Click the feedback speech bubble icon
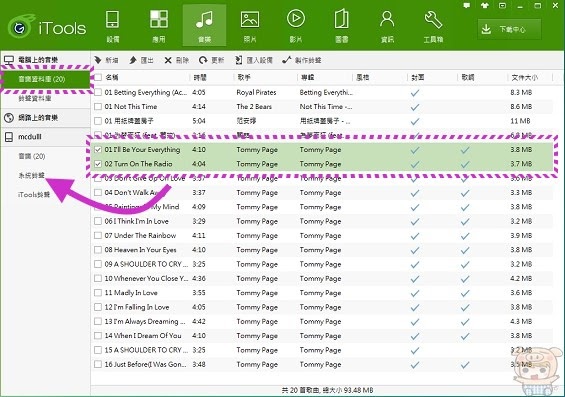 point(467,6)
